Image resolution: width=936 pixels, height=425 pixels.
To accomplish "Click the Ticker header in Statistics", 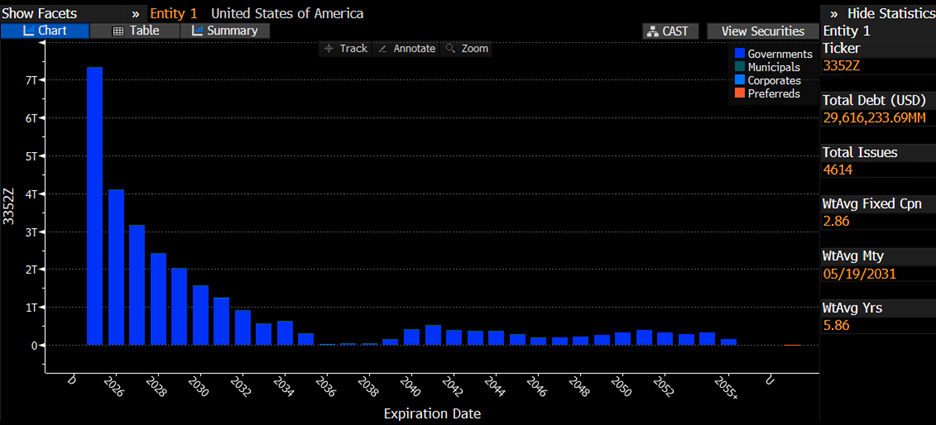I will point(842,49).
